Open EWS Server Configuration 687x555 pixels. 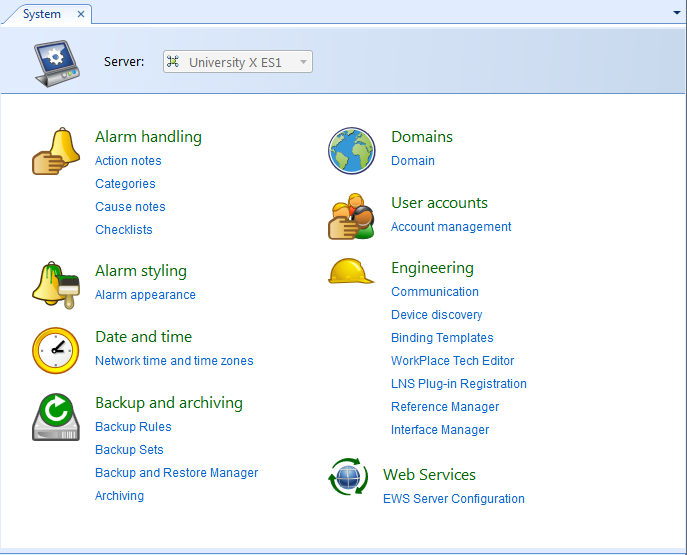tap(453, 499)
